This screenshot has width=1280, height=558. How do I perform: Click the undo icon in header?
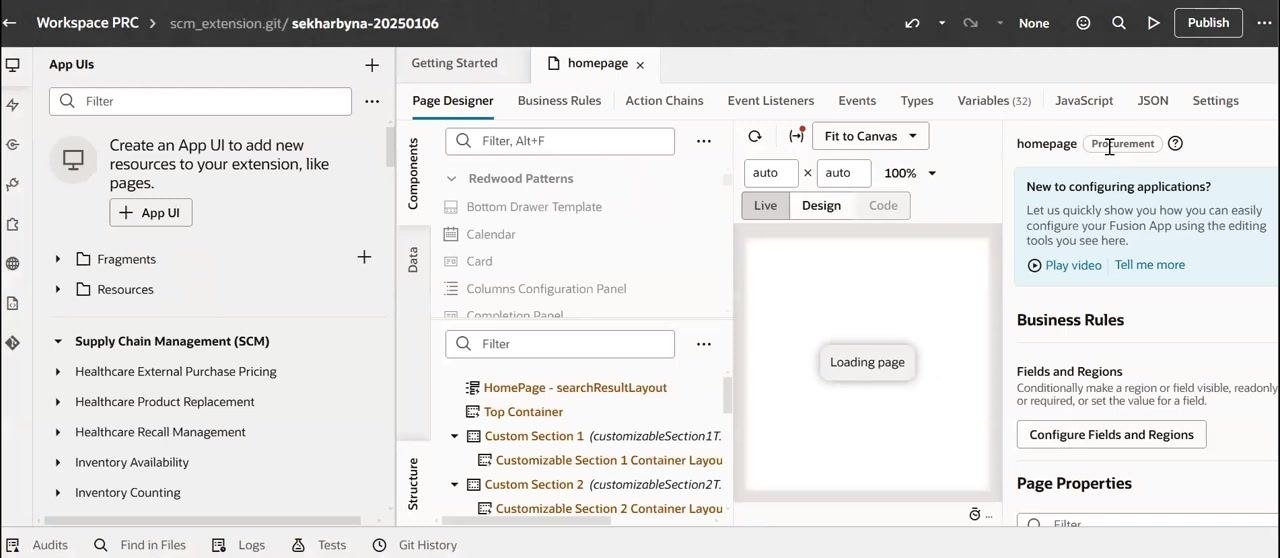[x=912, y=23]
